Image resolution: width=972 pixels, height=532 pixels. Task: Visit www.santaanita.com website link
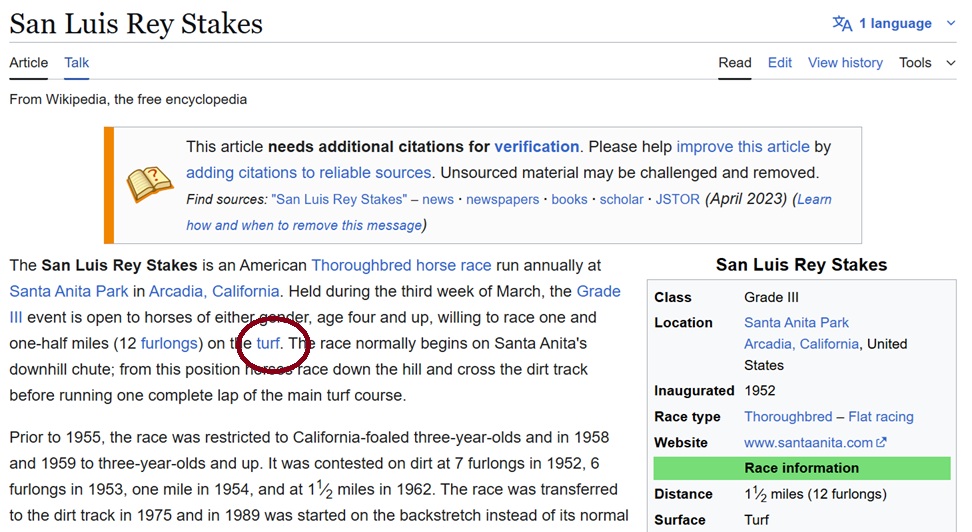pyautogui.click(x=808, y=443)
